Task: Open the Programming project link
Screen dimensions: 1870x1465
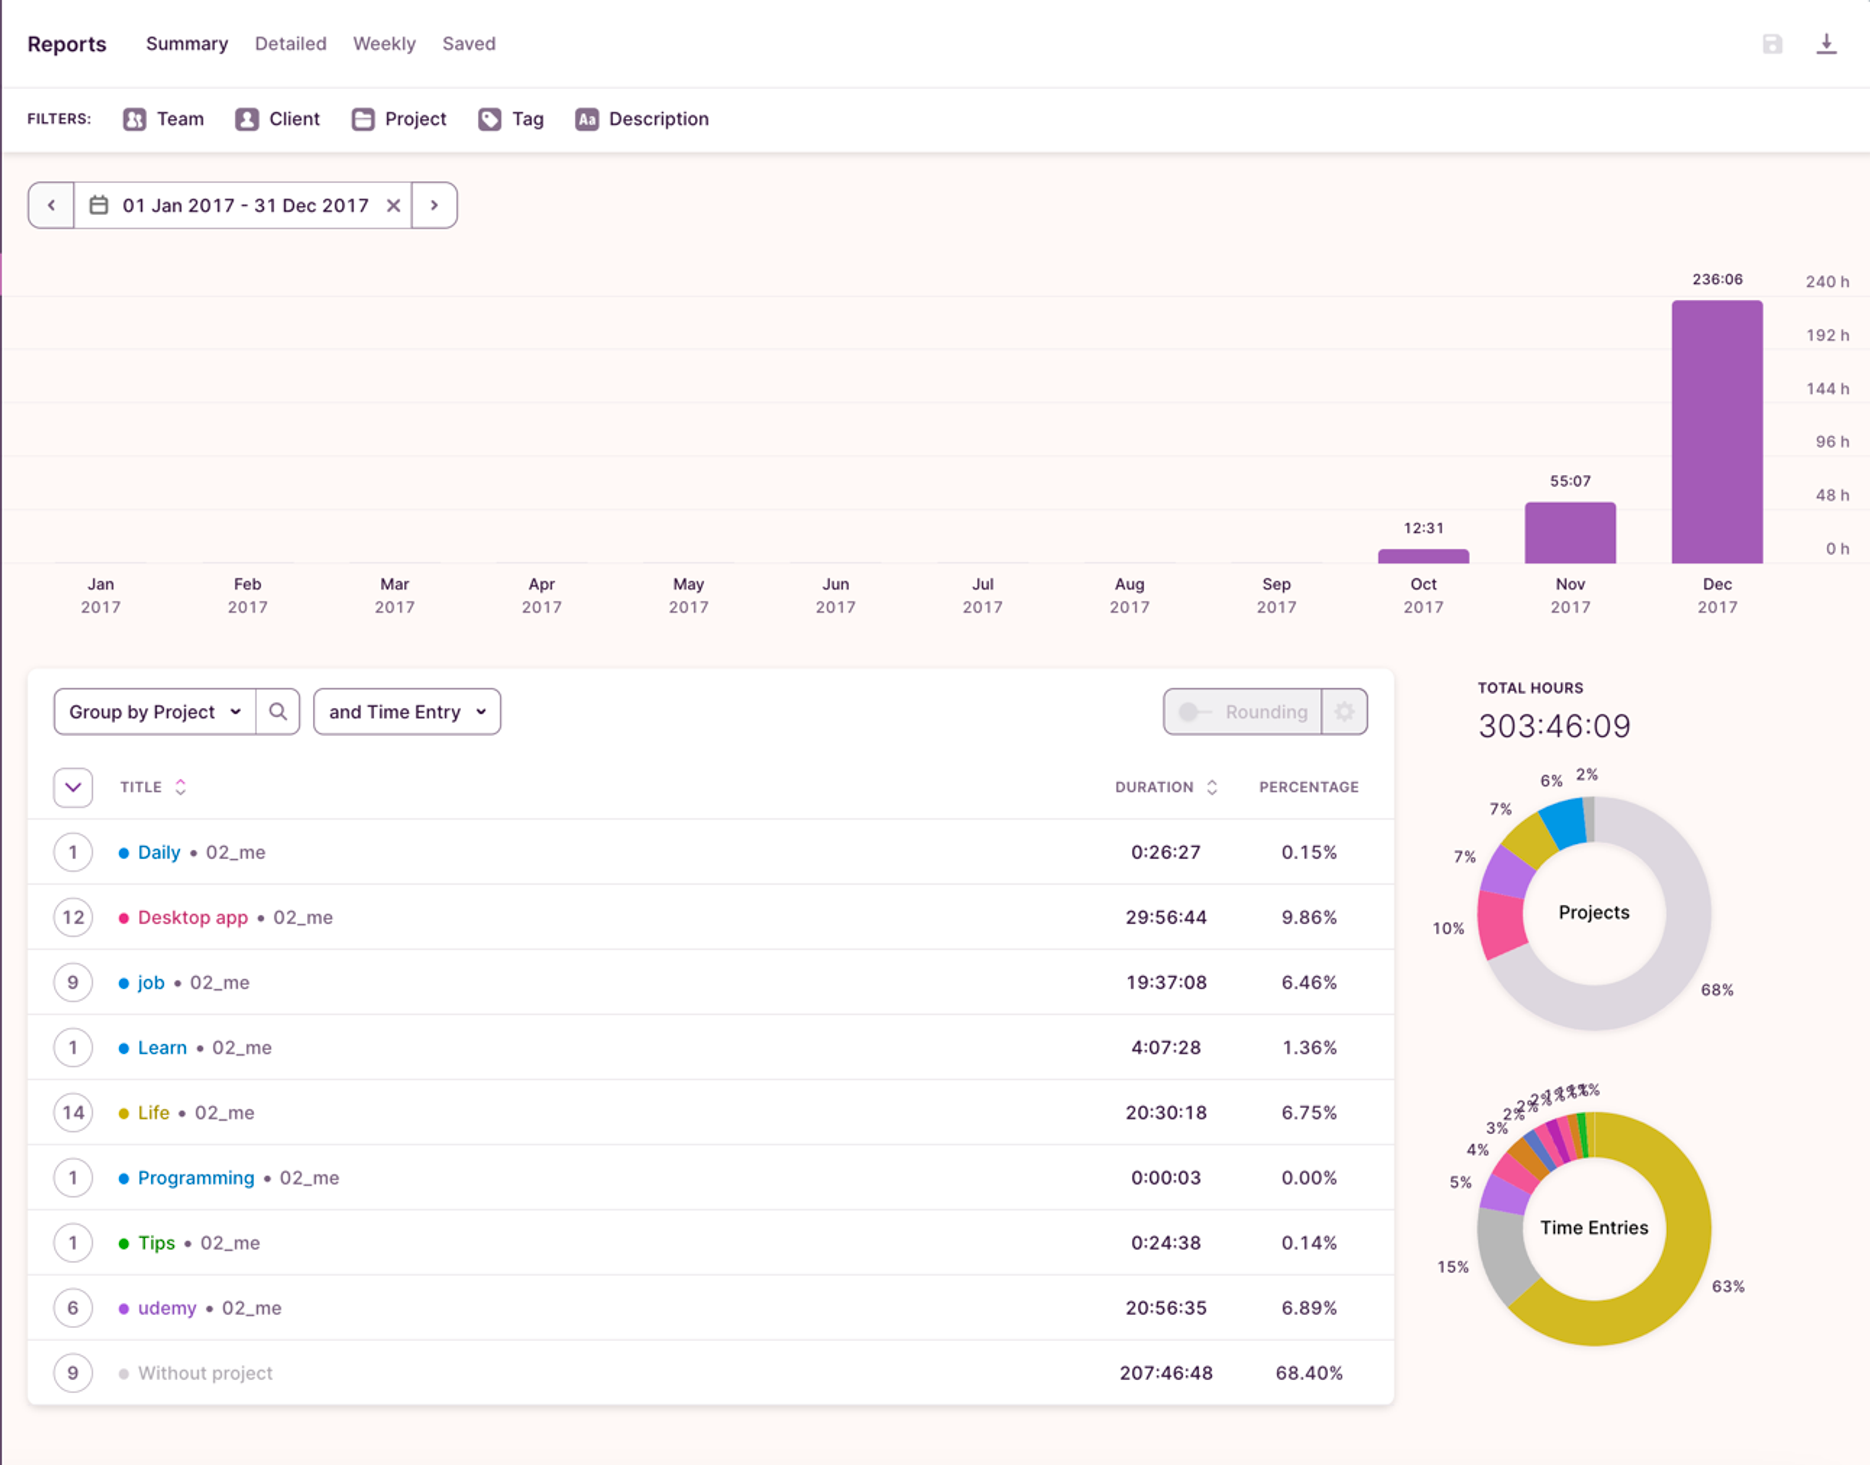Action: 196,1177
